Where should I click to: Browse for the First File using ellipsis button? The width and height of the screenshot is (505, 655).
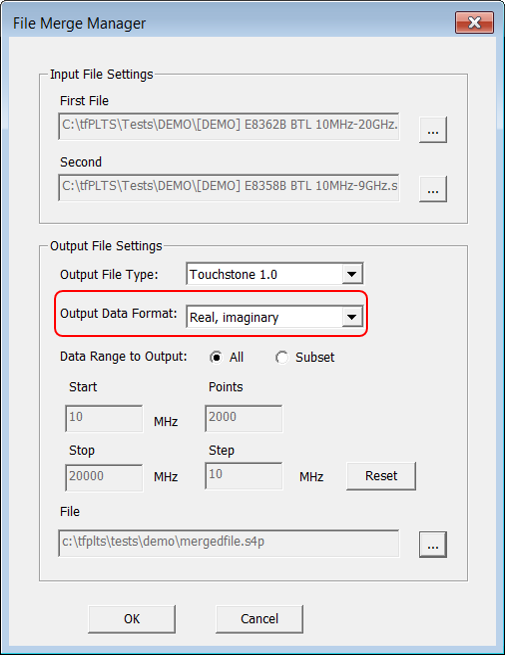(433, 130)
